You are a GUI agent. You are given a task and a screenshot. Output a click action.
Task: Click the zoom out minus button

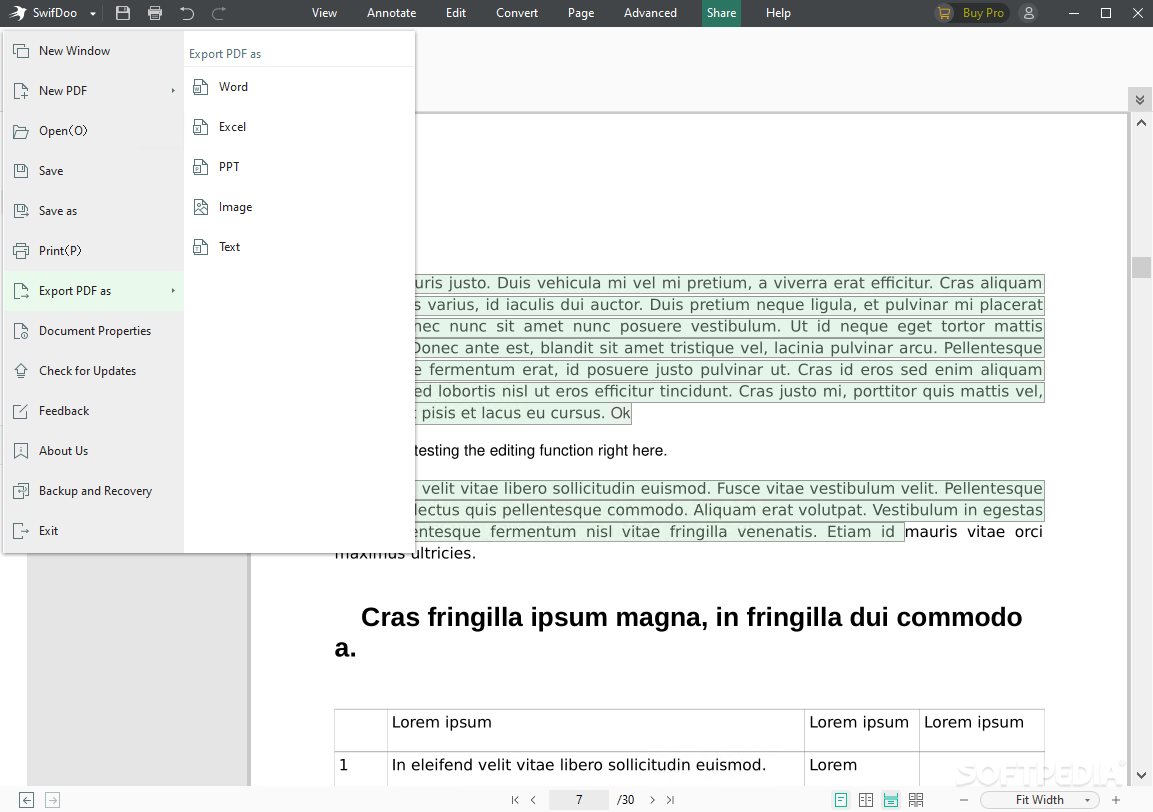tap(963, 800)
